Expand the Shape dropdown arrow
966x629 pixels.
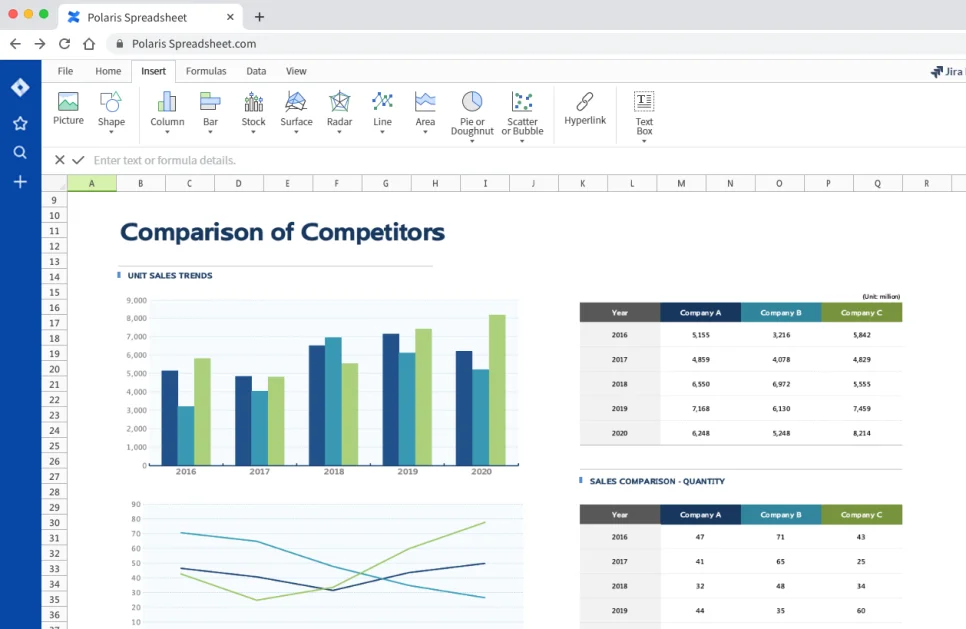[111, 132]
